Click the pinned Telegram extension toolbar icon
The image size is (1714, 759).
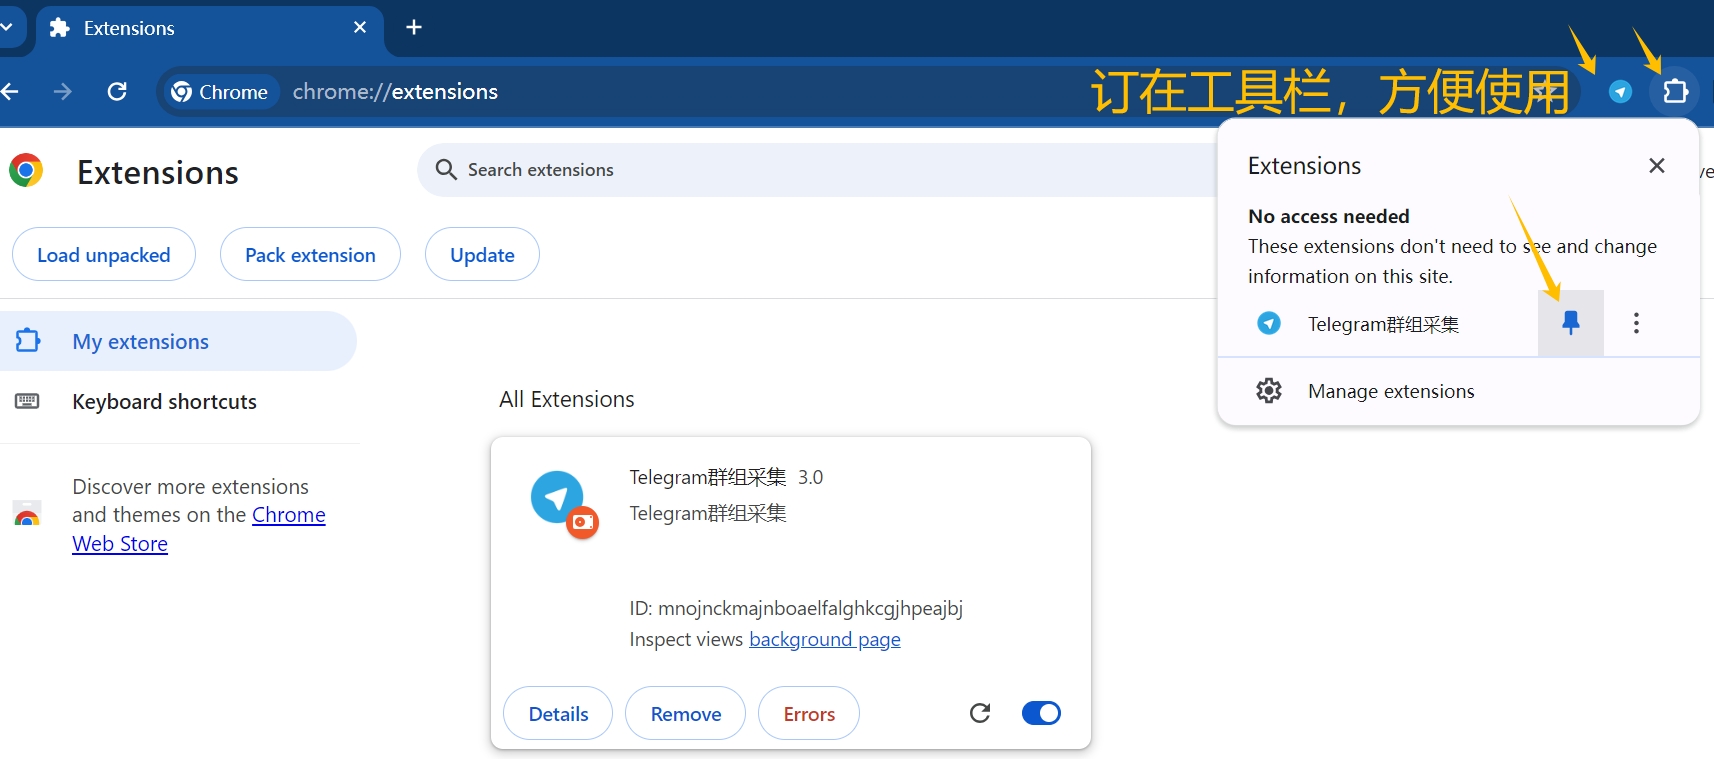tap(1620, 92)
